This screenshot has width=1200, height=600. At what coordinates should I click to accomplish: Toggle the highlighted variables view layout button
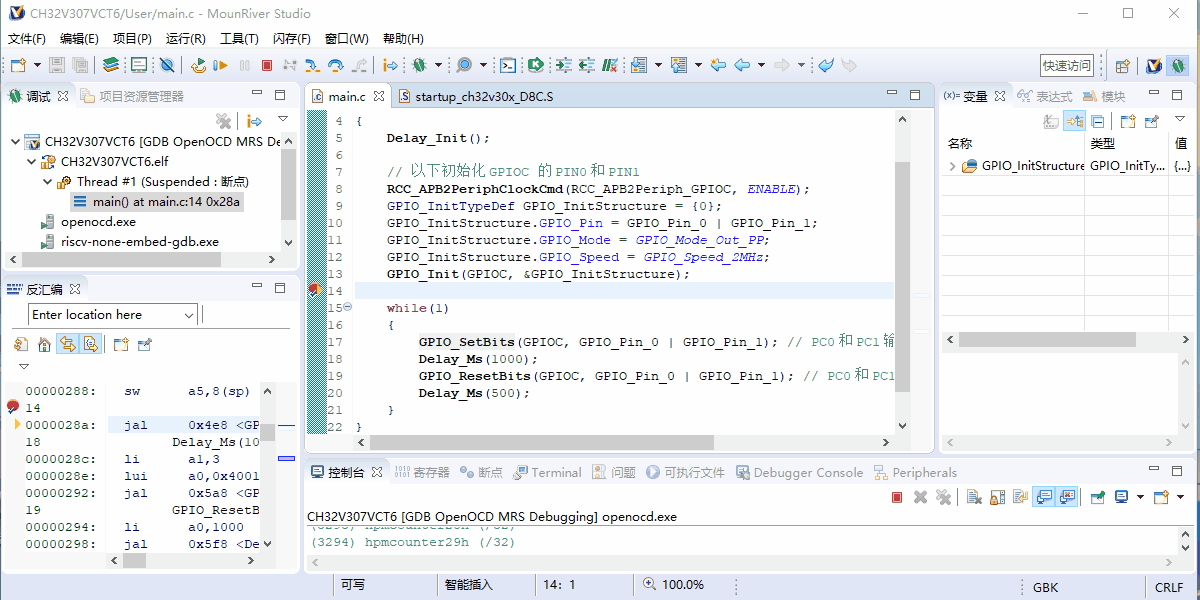[1074, 121]
